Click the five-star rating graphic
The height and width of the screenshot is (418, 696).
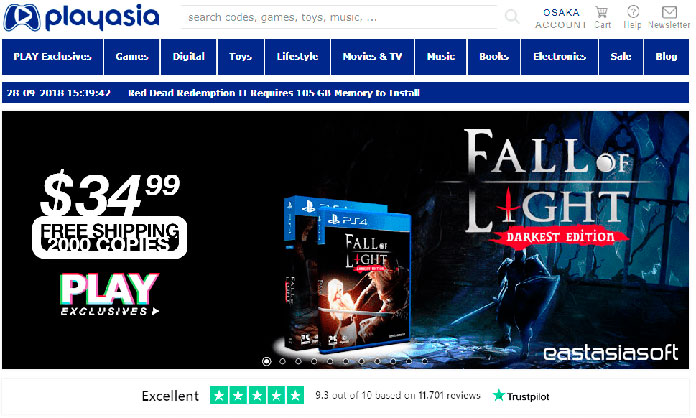[257, 395]
